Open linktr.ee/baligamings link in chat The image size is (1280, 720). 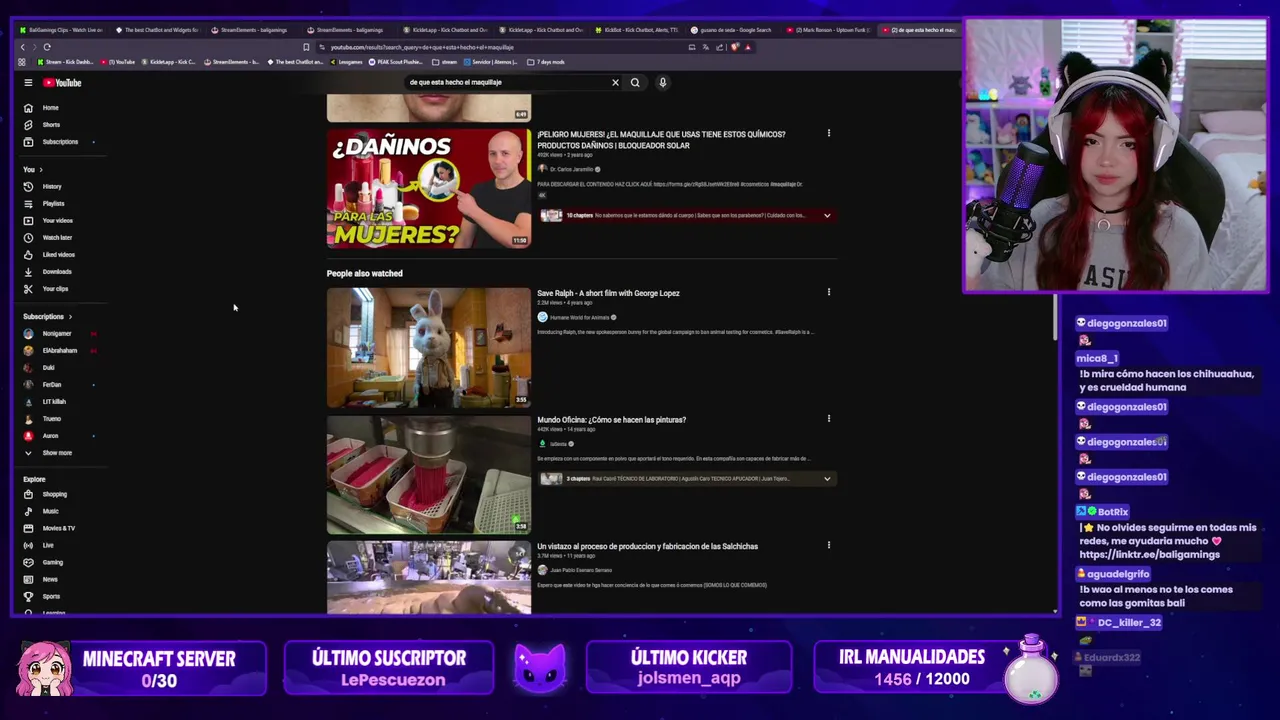coord(1149,555)
